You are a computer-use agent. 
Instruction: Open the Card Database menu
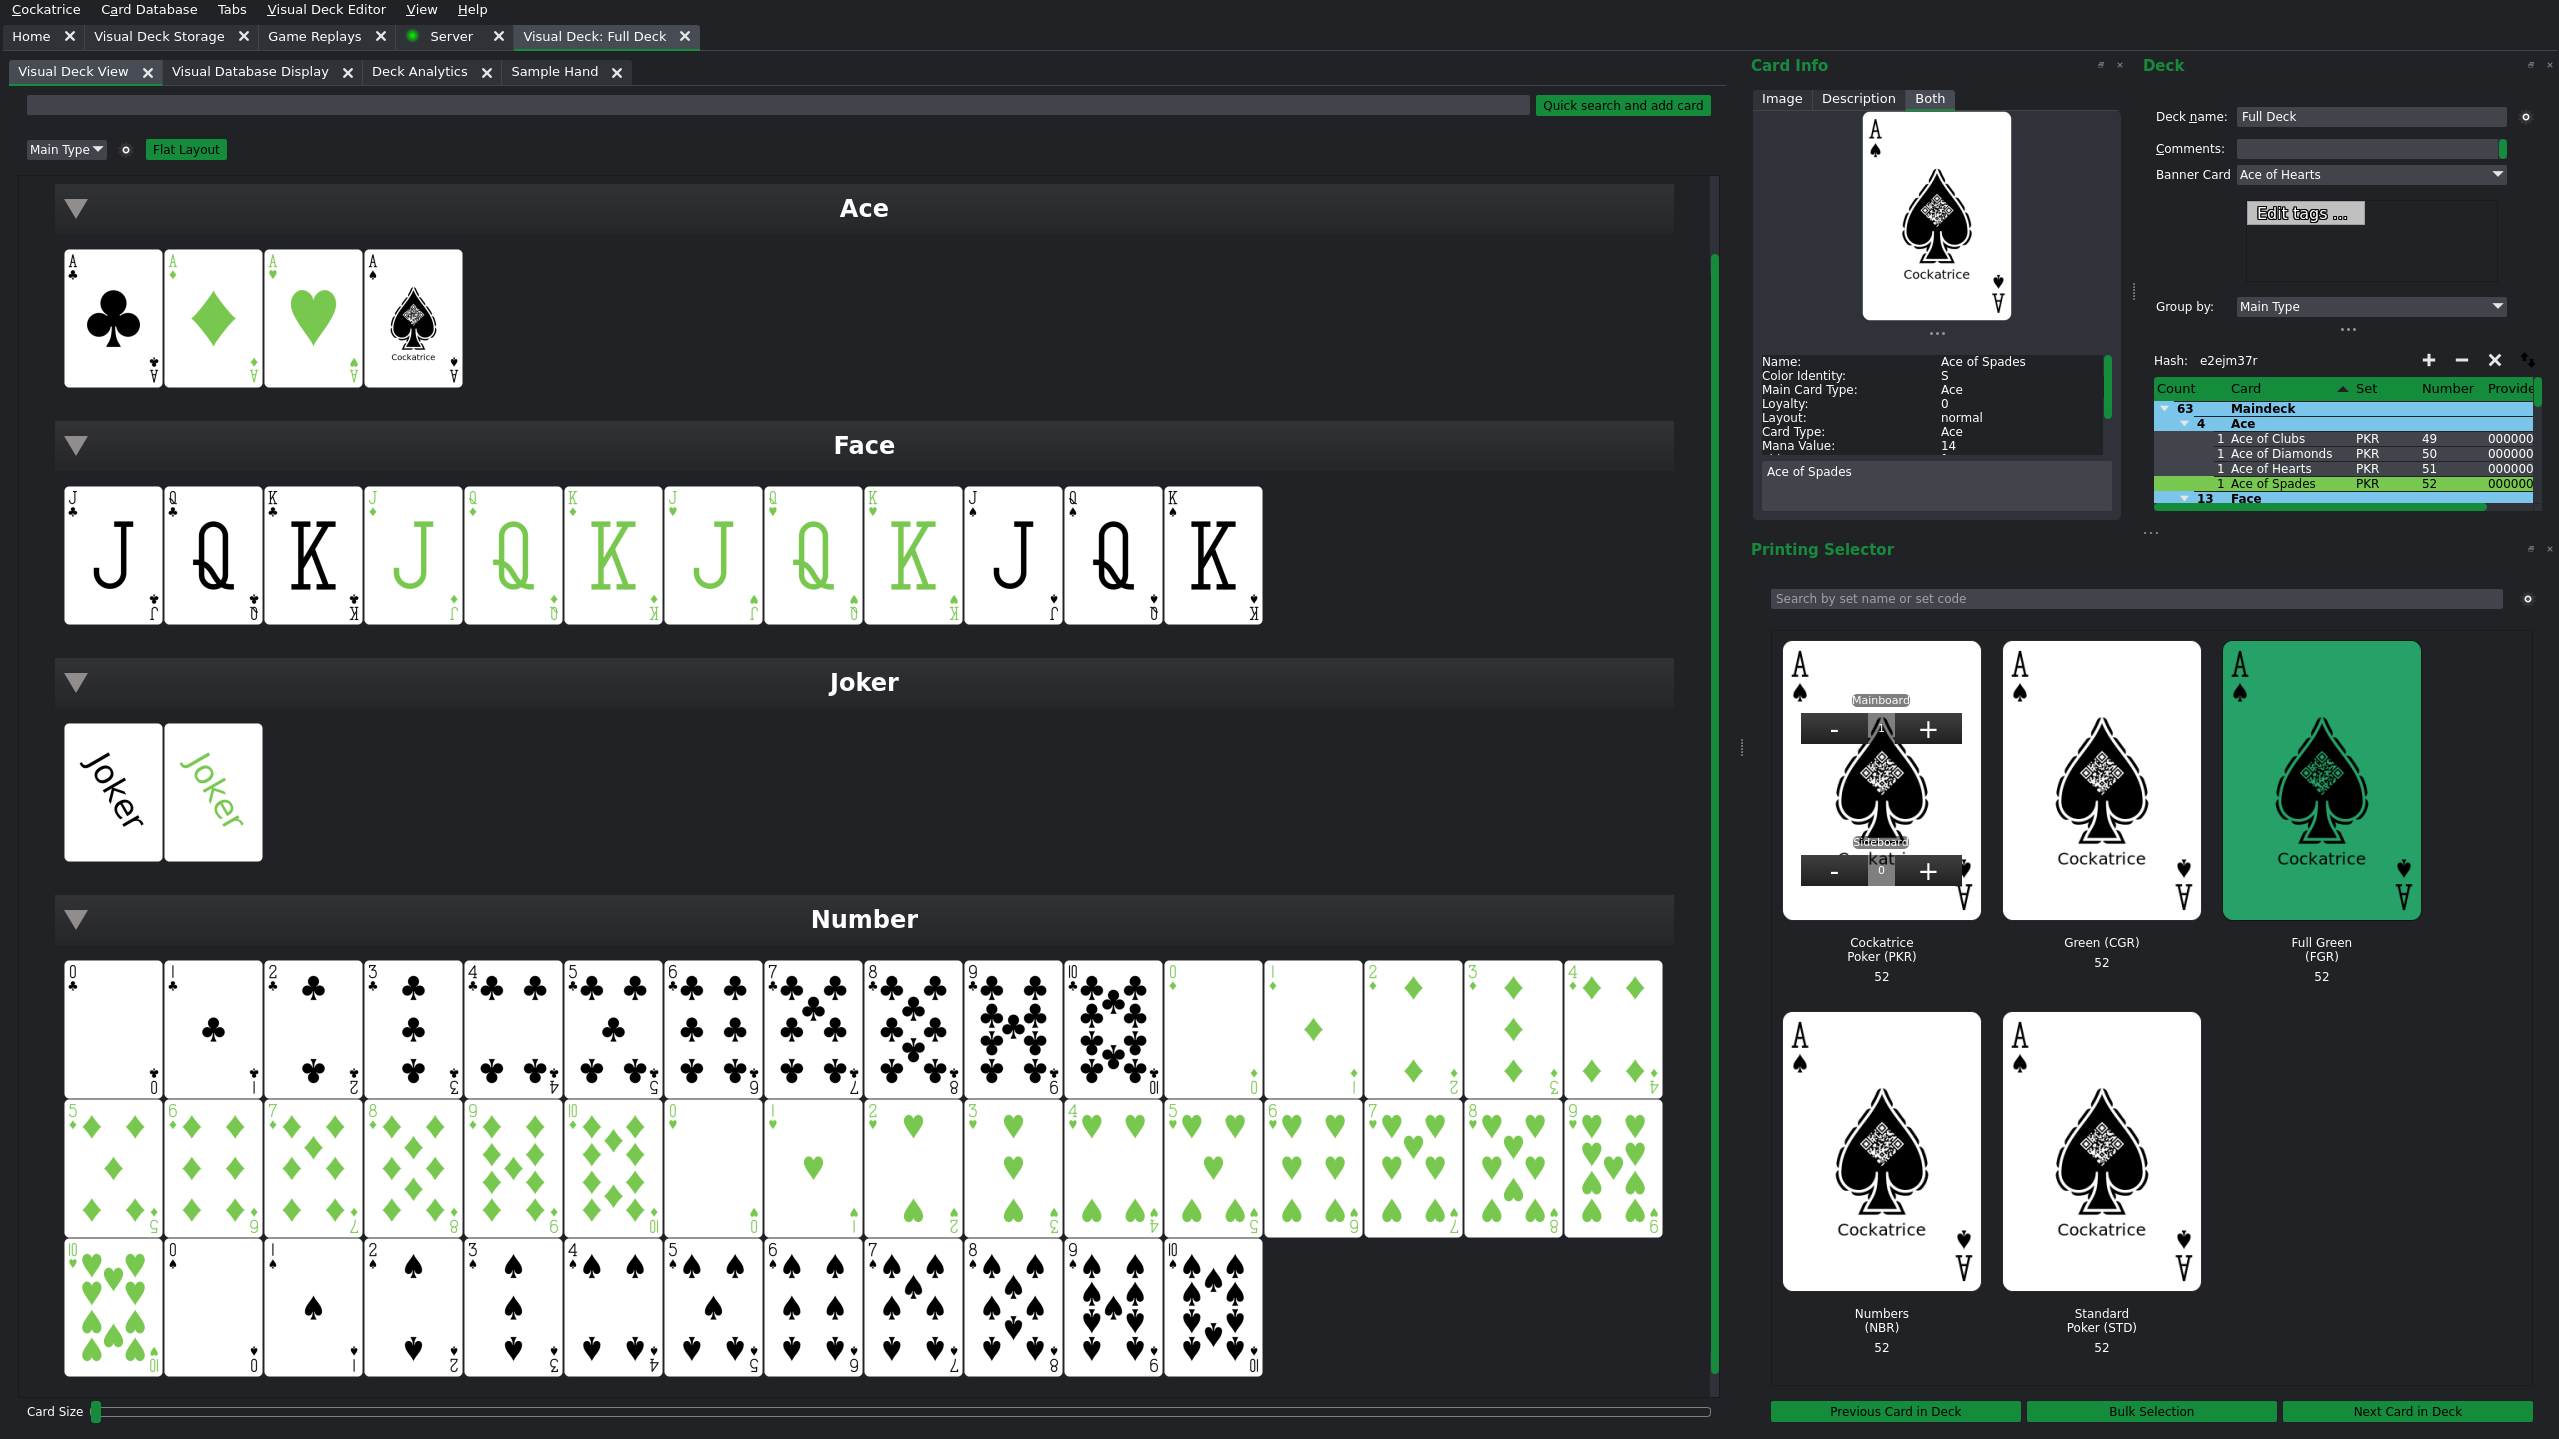click(149, 10)
